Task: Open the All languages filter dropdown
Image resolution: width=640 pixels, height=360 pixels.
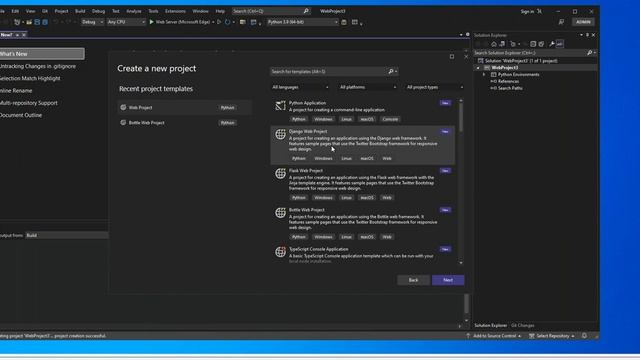Action: (x=300, y=87)
